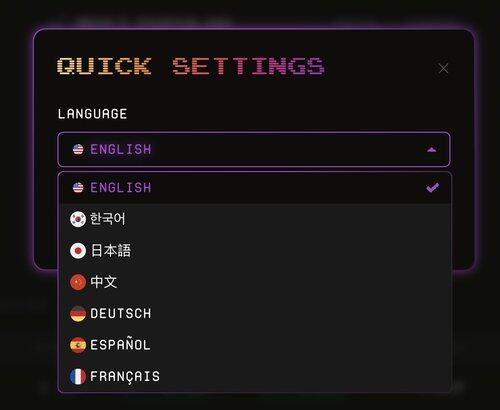Viewport: 500px width, 410px height.
Task: Click the Chinese flag icon
Action: tap(78, 282)
